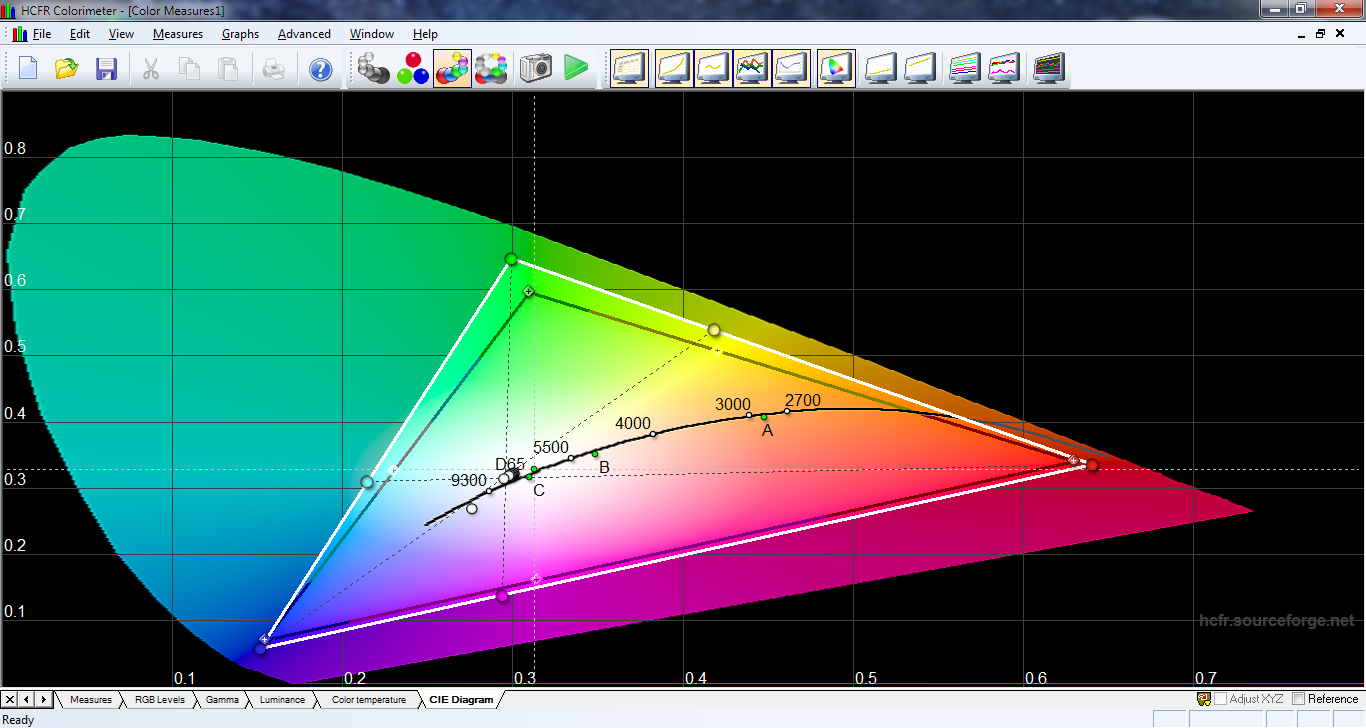
Task: Click the CIE diagram view toolbar icon
Action: pos(835,69)
